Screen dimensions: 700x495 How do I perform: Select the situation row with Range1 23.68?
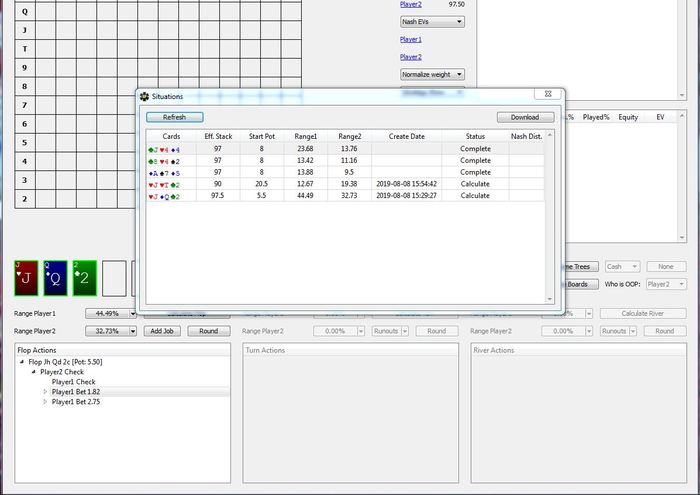pyautogui.click(x=345, y=149)
